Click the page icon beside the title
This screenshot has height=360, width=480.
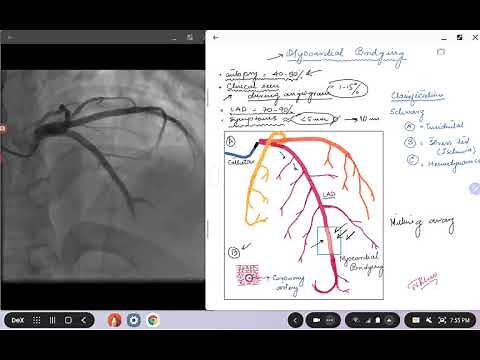(x=441, y=52)
